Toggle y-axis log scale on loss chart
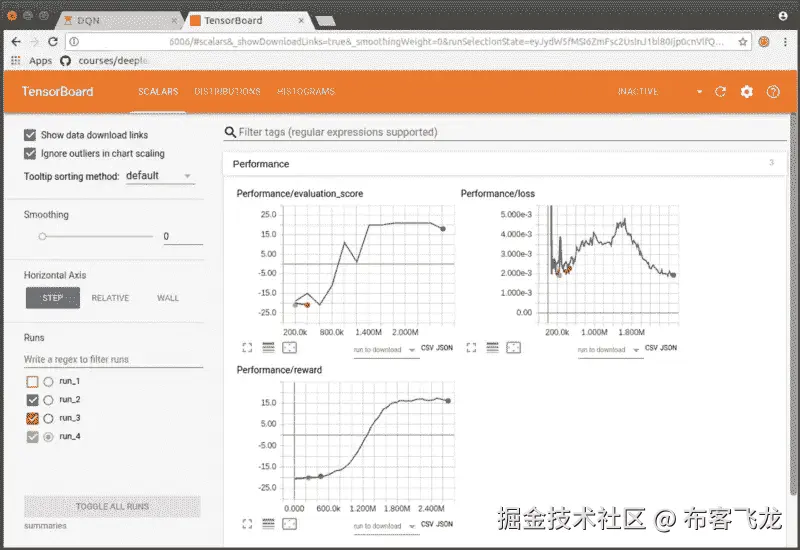800x550 pixels. click(x=492, y=348)
